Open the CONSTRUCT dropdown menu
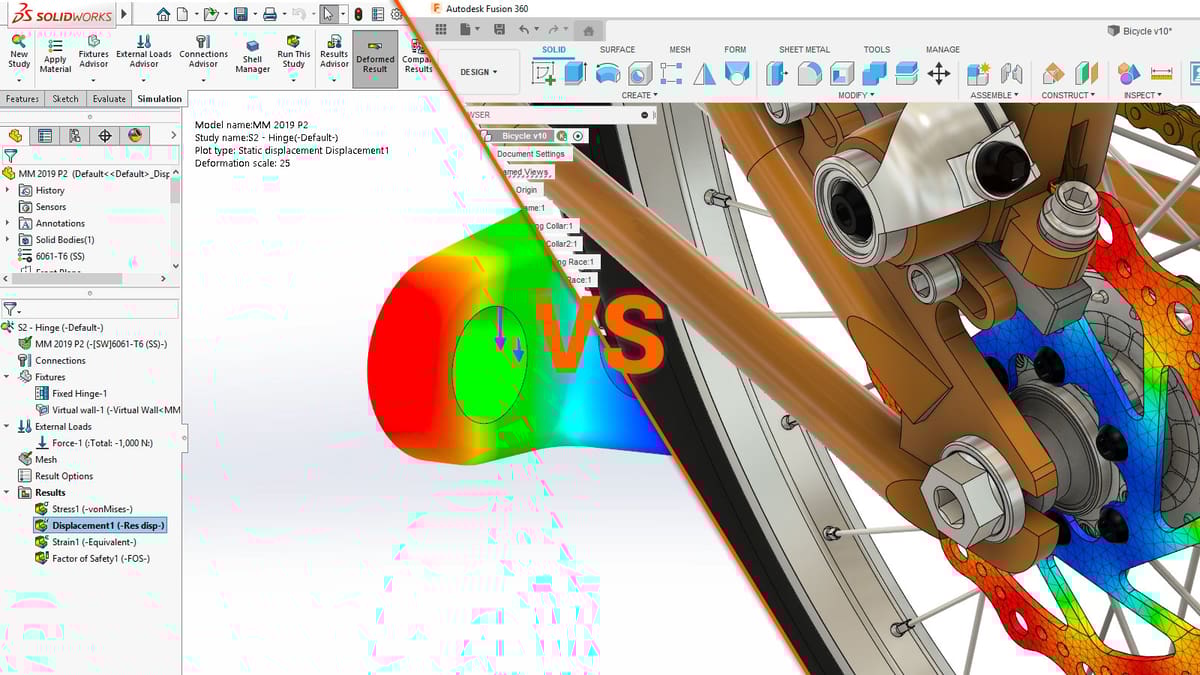Image resolution: width=1200 pixels, height=675 pixels. [1068, 95]
